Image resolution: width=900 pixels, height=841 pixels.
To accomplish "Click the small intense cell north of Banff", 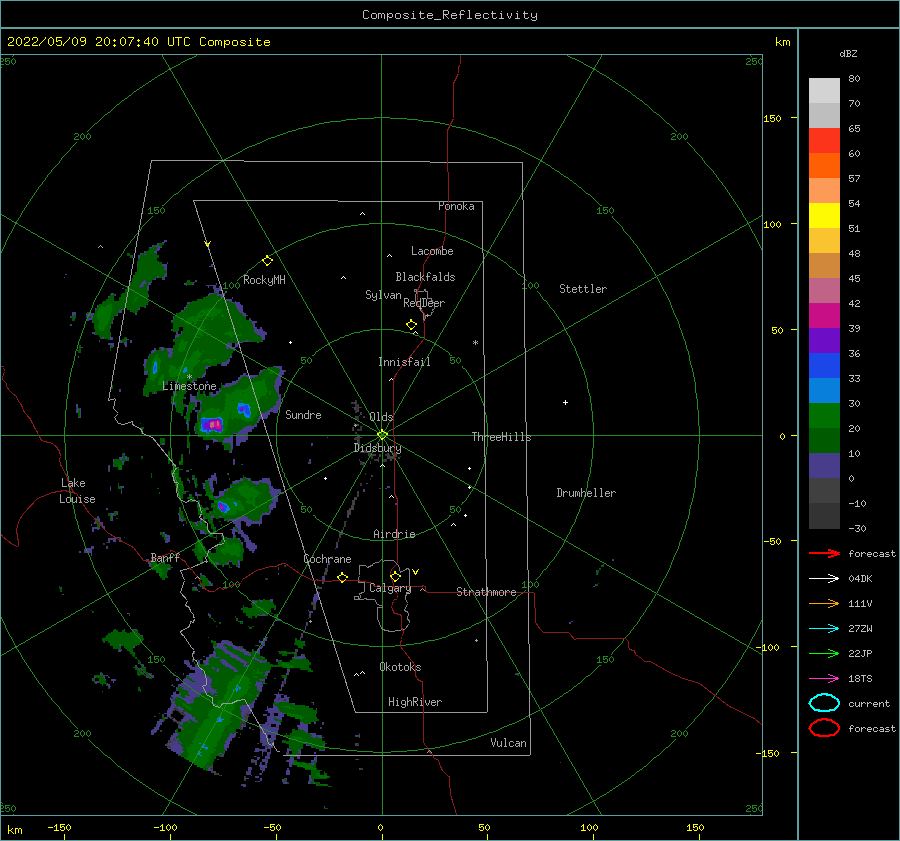I will [x=223, y=506].
